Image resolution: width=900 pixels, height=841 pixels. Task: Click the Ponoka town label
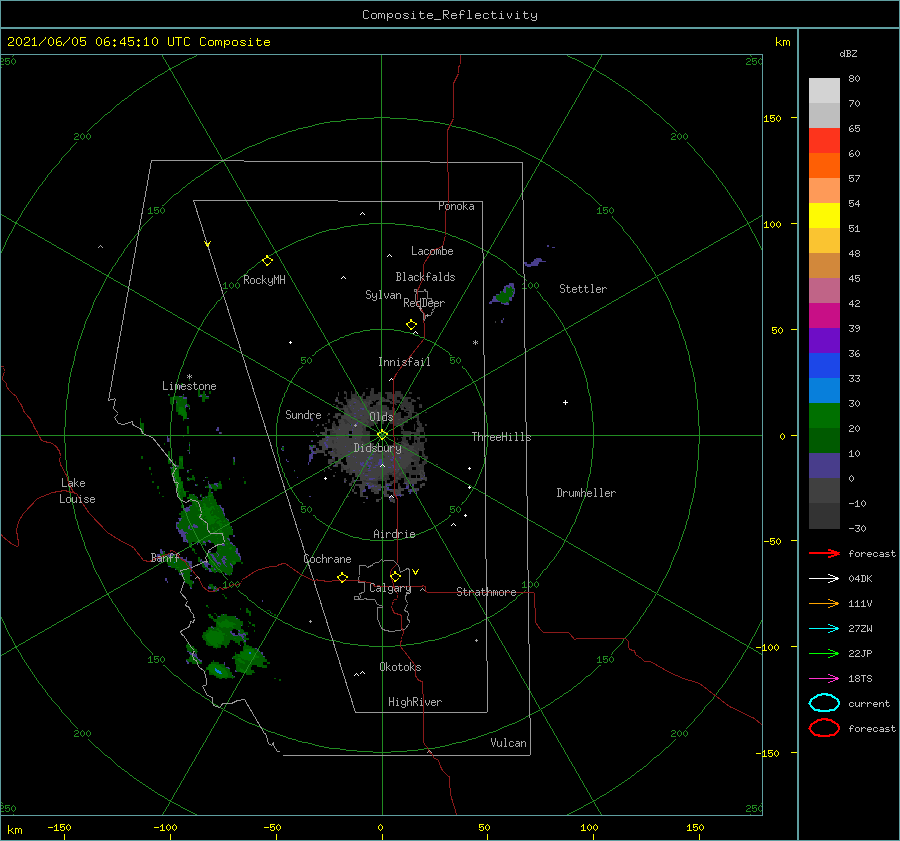click(456, 206)
